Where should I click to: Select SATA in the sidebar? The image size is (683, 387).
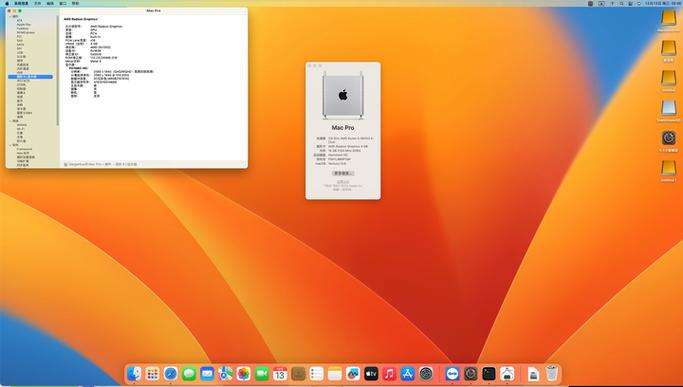(20, 44)
